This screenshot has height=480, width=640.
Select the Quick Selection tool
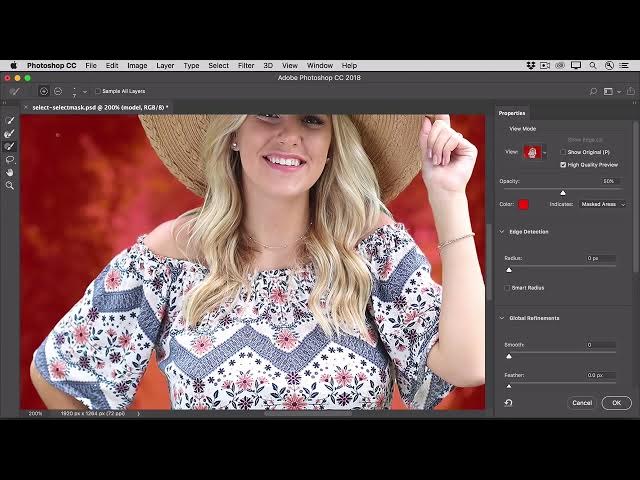pos(10,120)
